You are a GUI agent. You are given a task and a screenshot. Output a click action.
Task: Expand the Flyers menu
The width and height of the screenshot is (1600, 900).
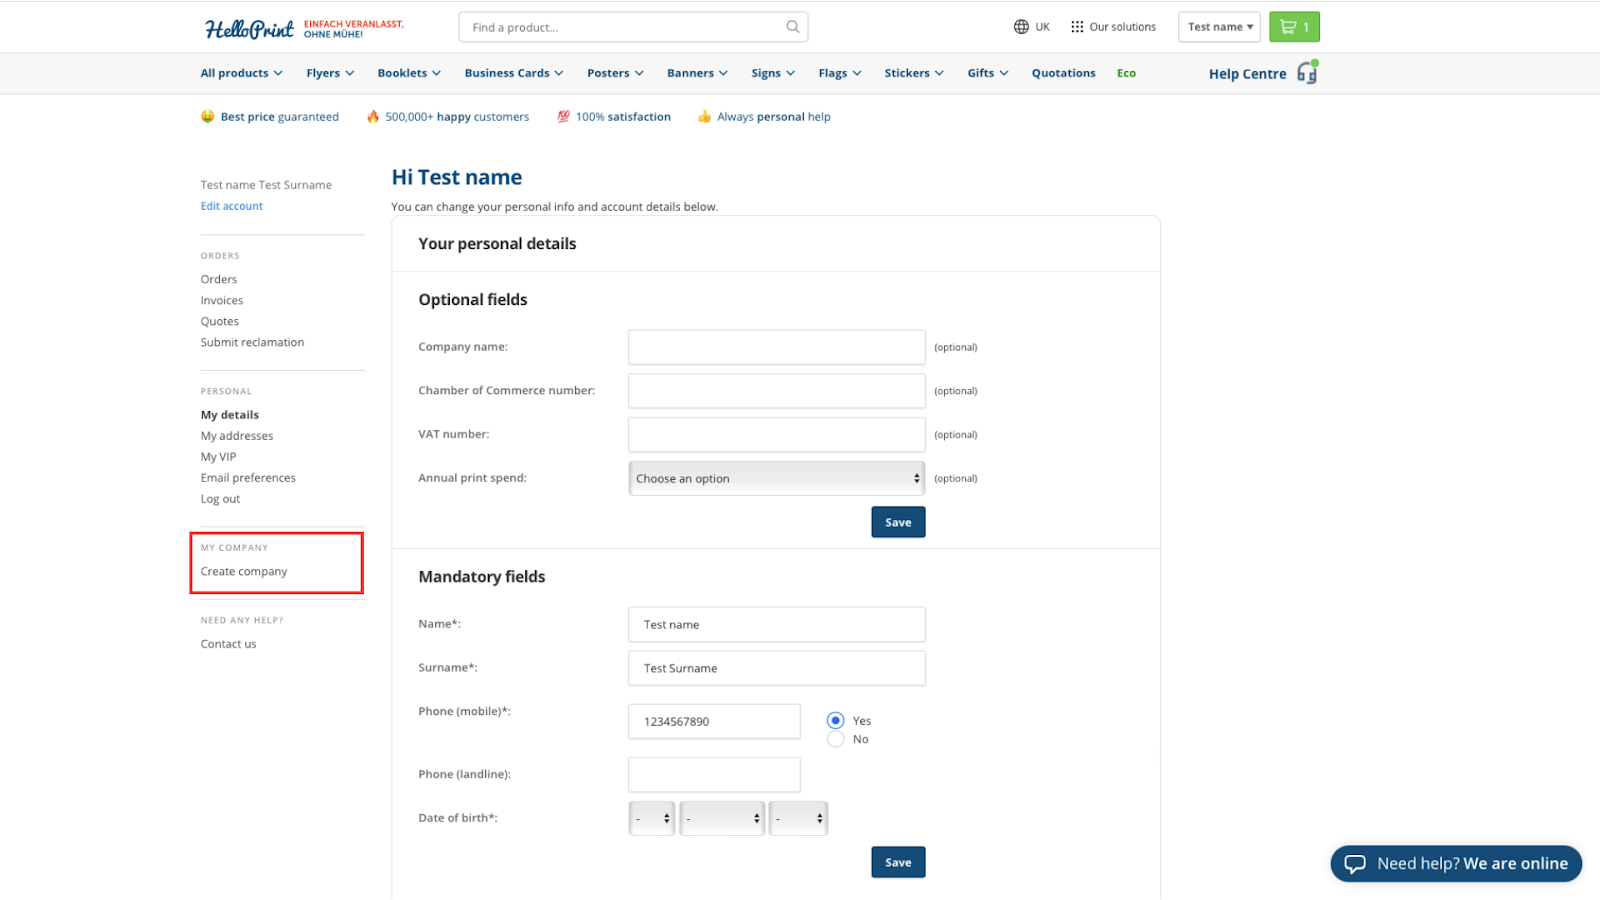coord(330,73)
